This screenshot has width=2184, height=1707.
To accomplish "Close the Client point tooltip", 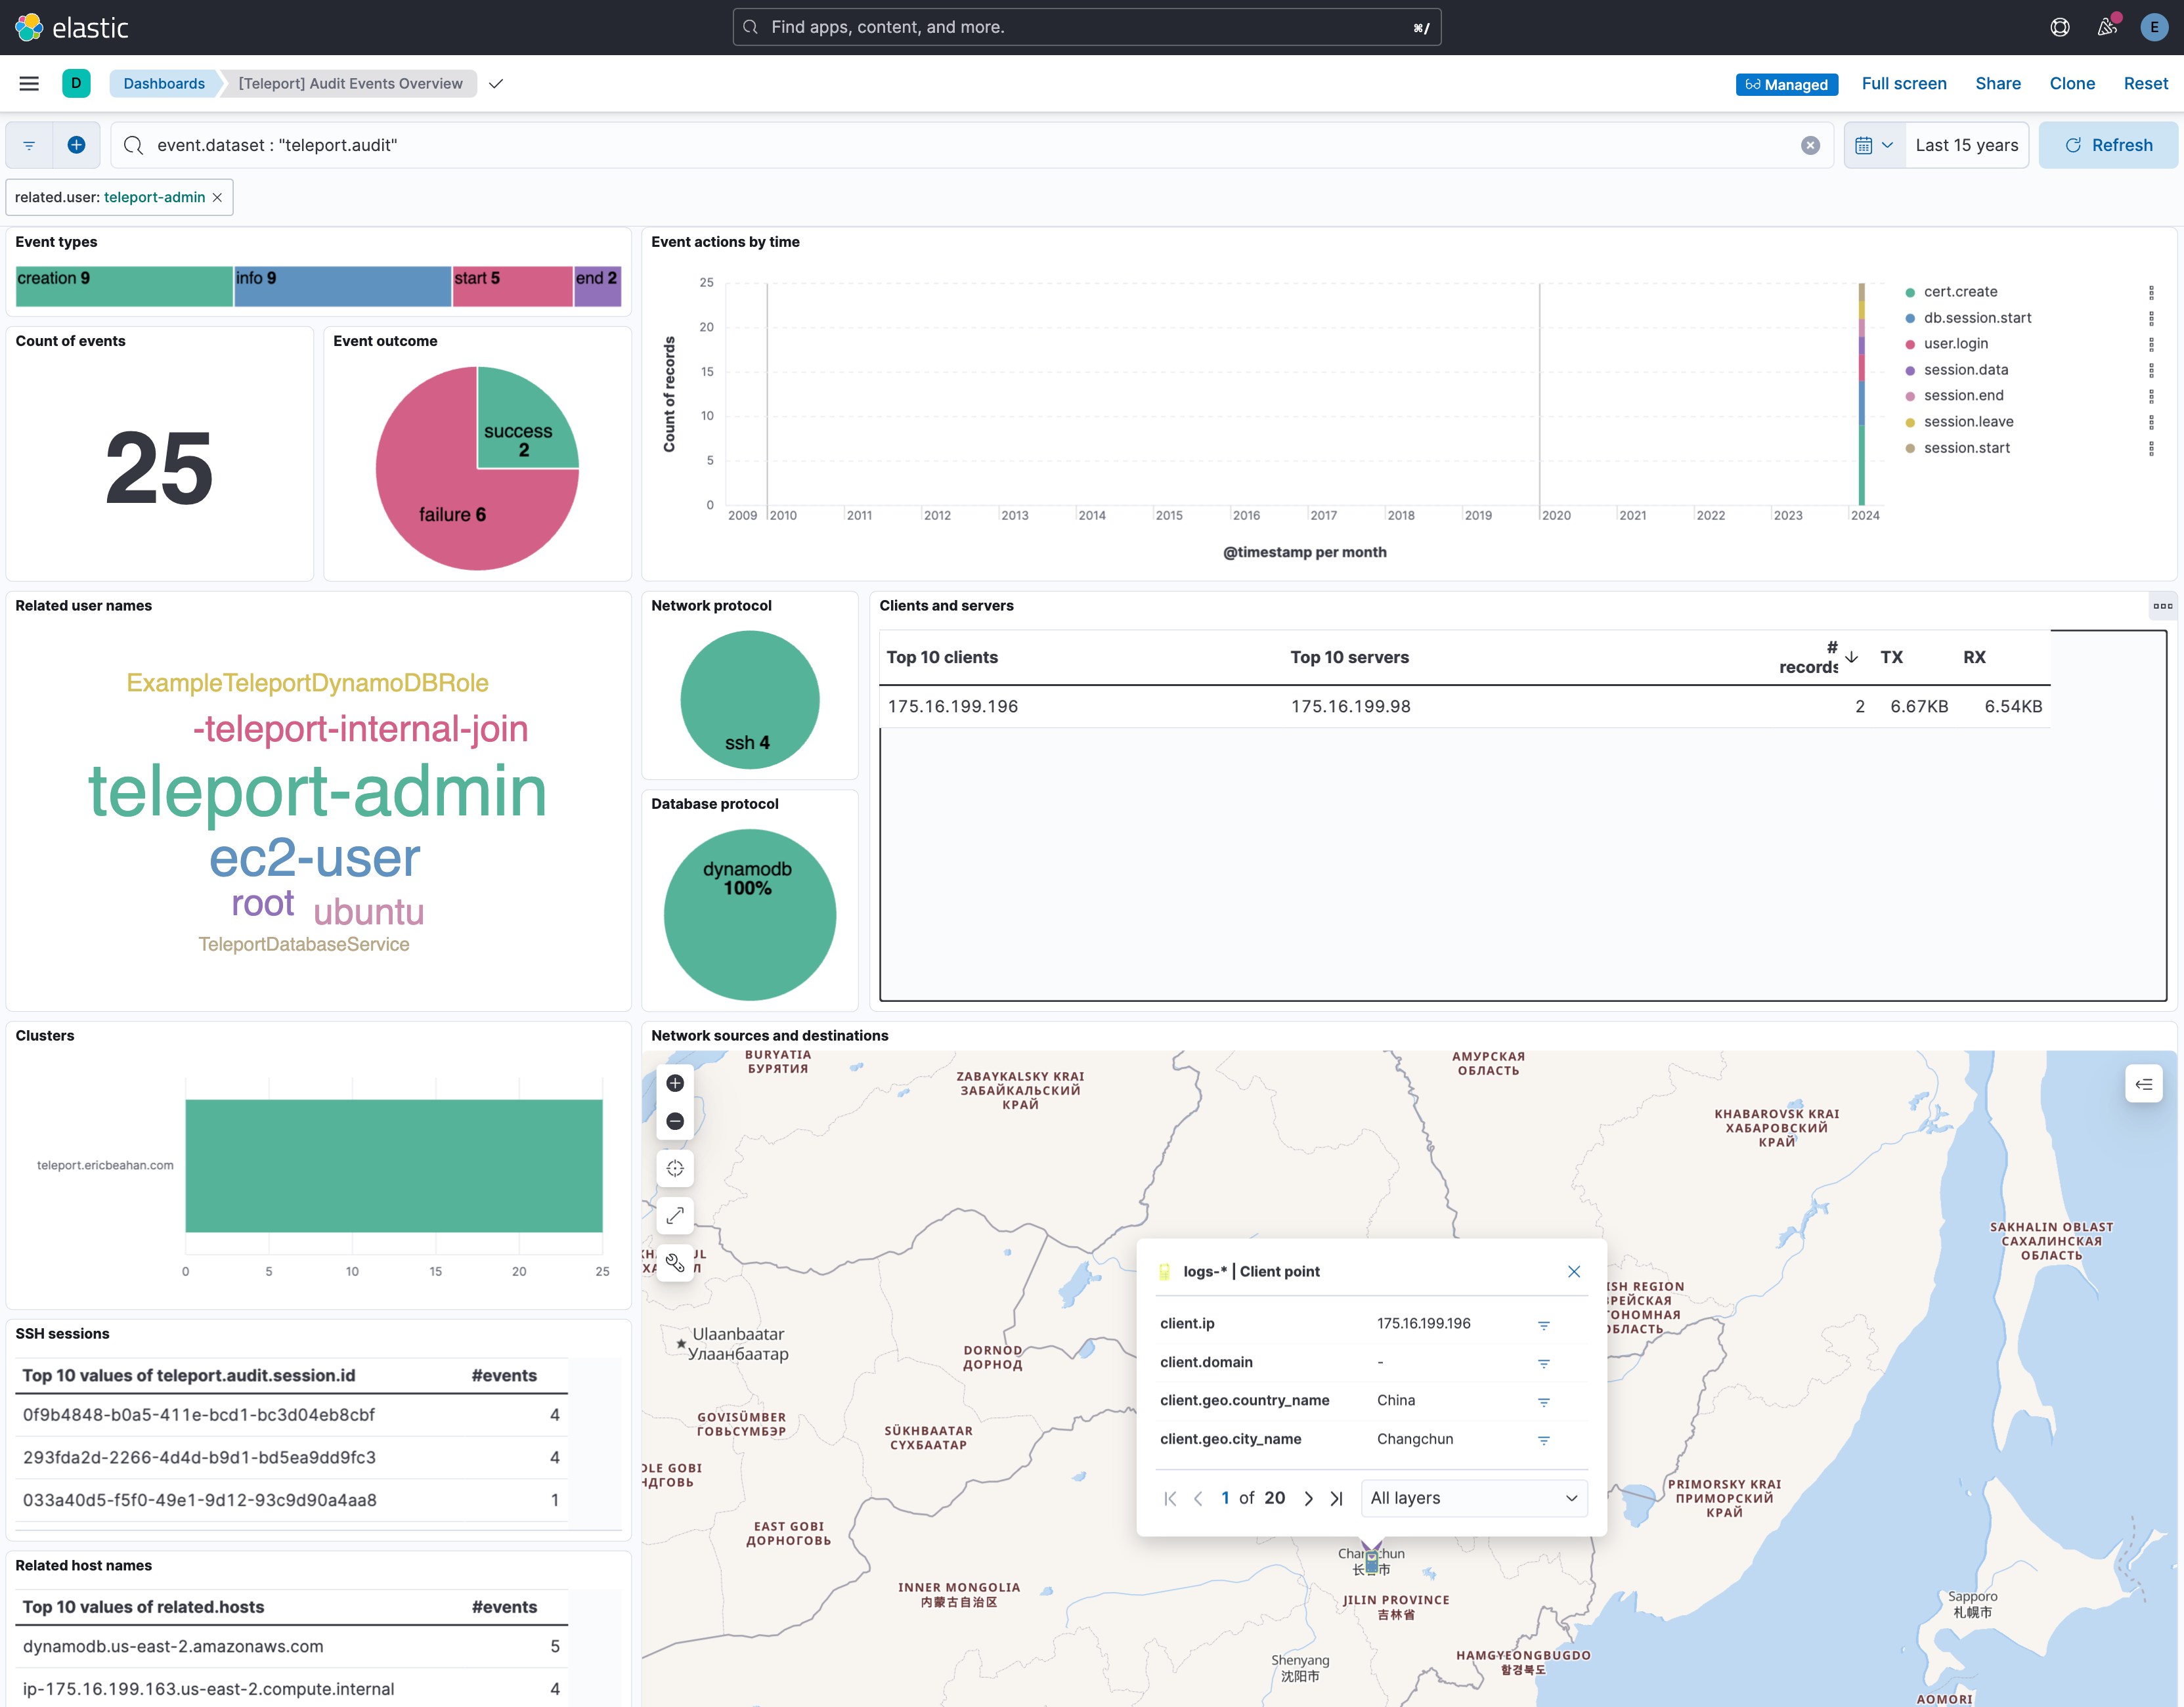I will tap(1574, 1272).
